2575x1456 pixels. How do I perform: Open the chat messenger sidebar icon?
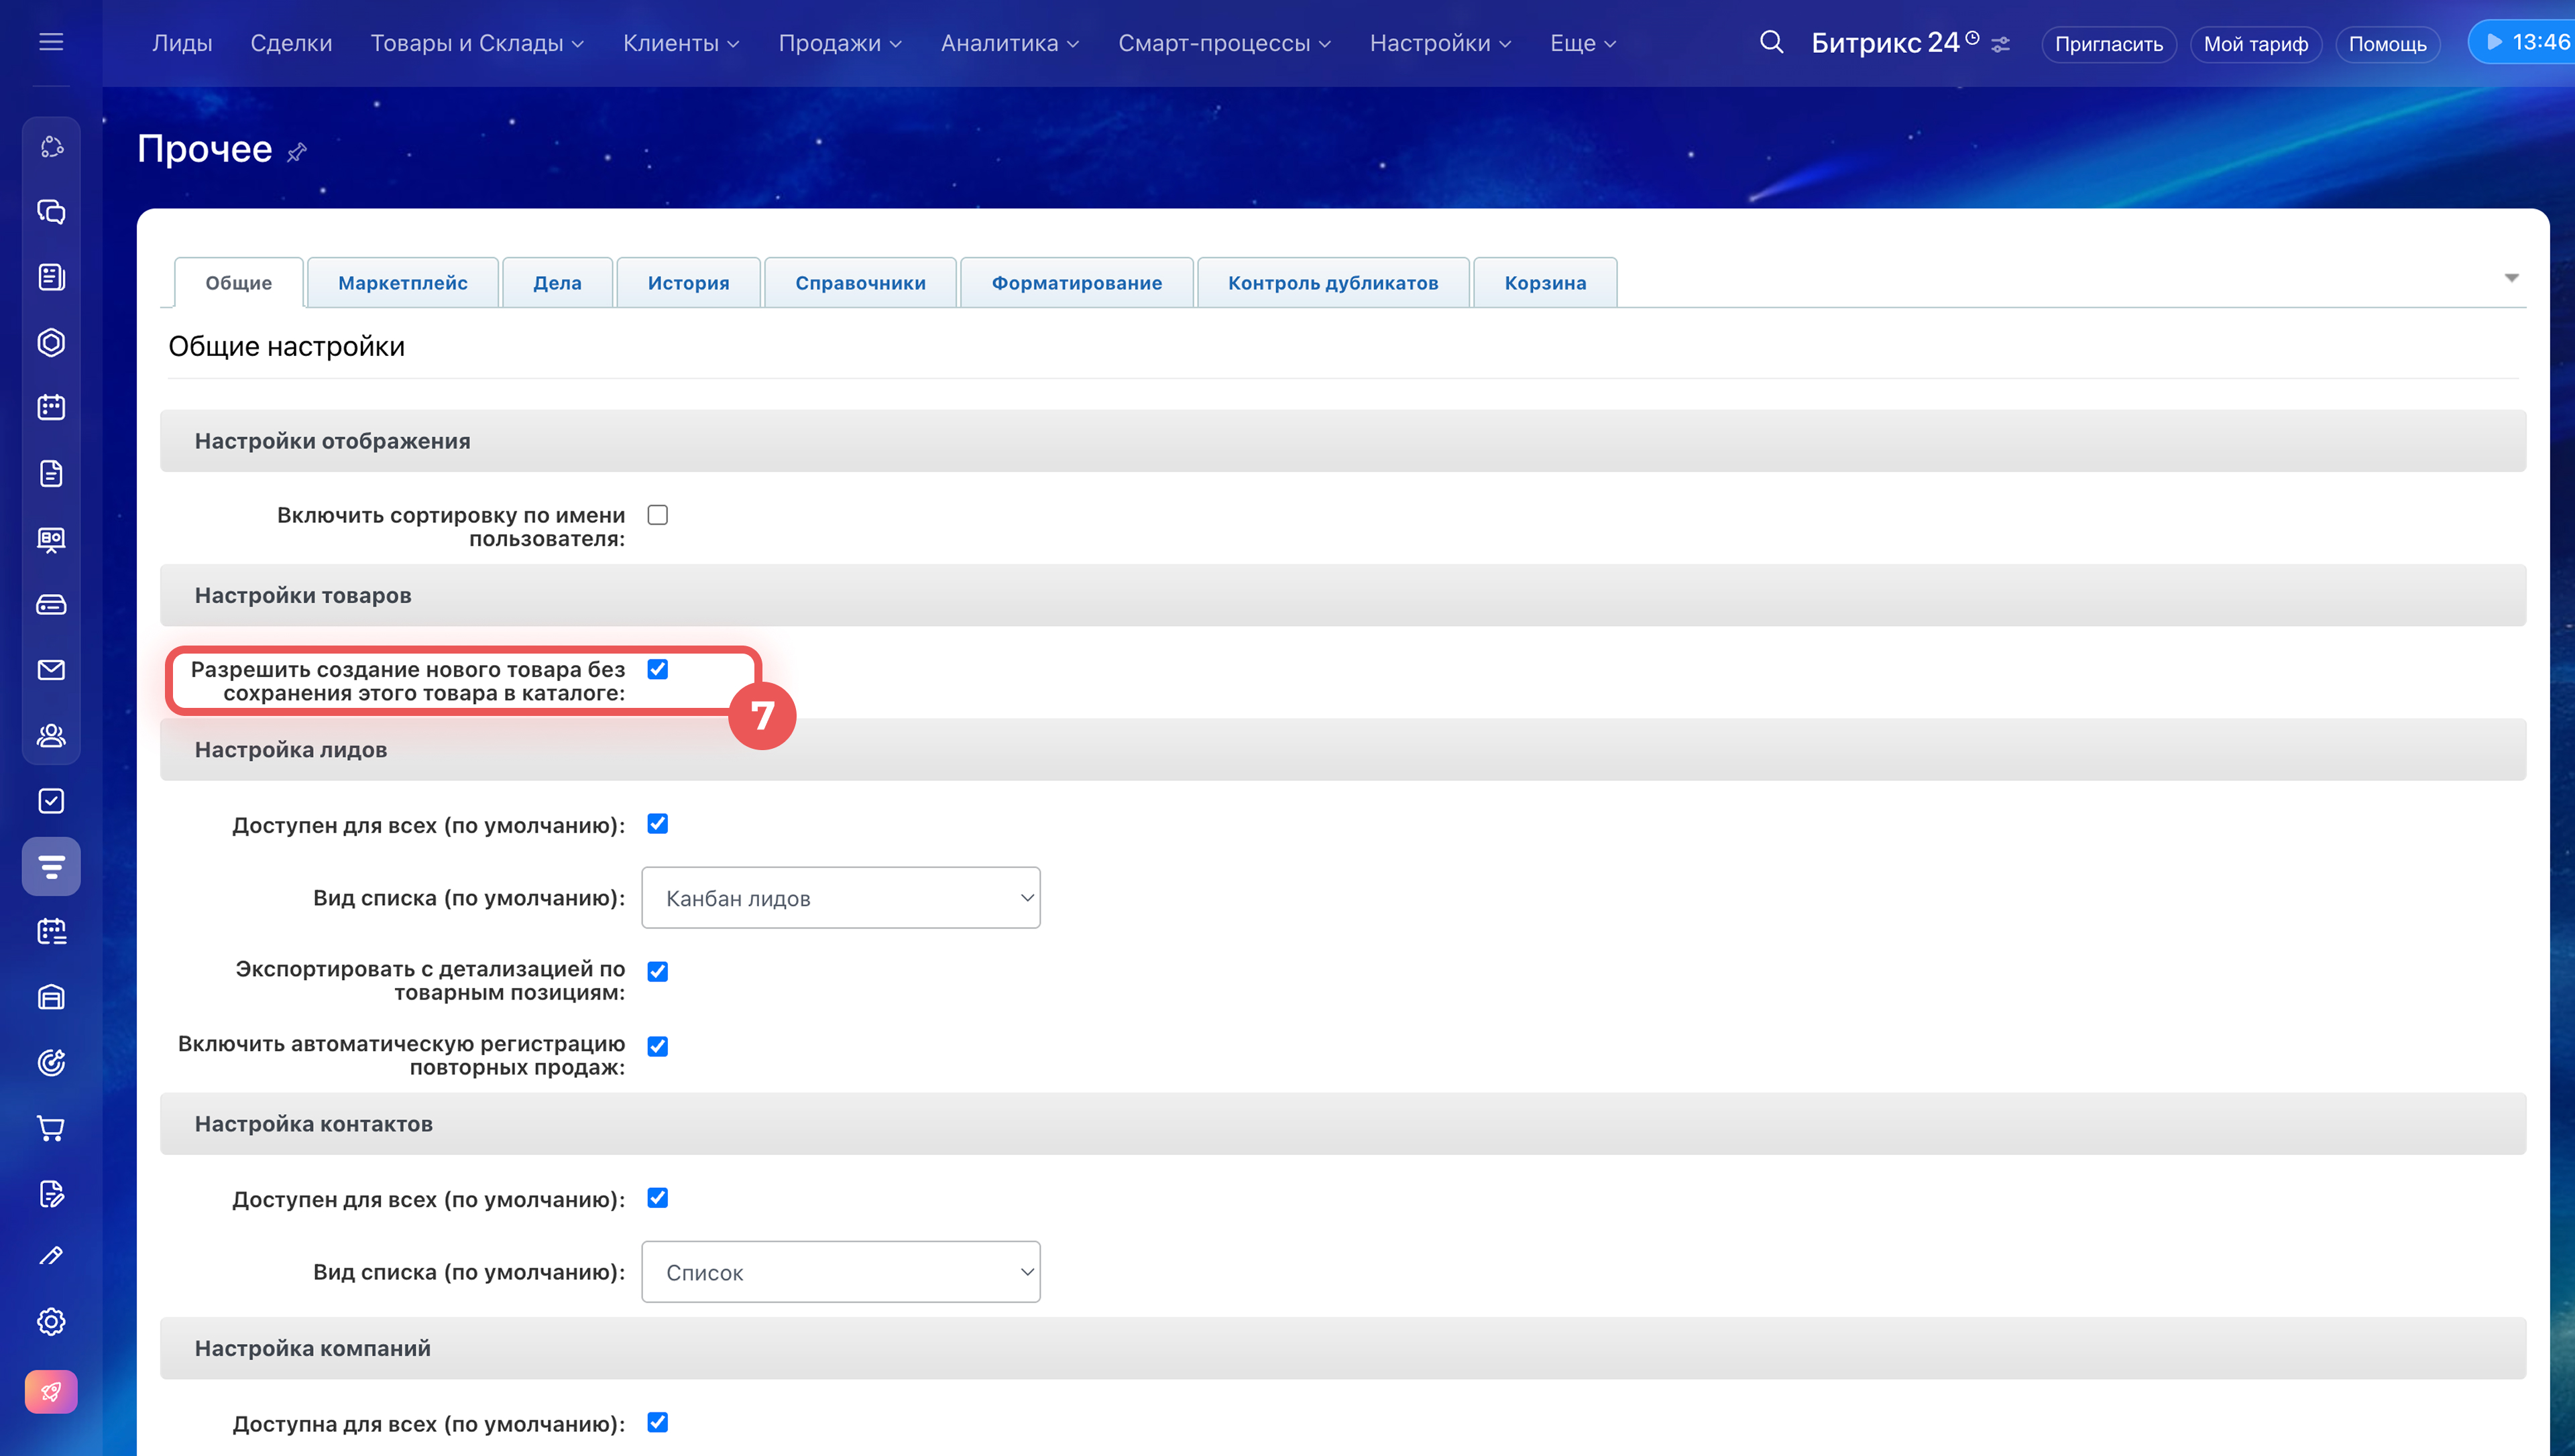[x=51, y=212]
